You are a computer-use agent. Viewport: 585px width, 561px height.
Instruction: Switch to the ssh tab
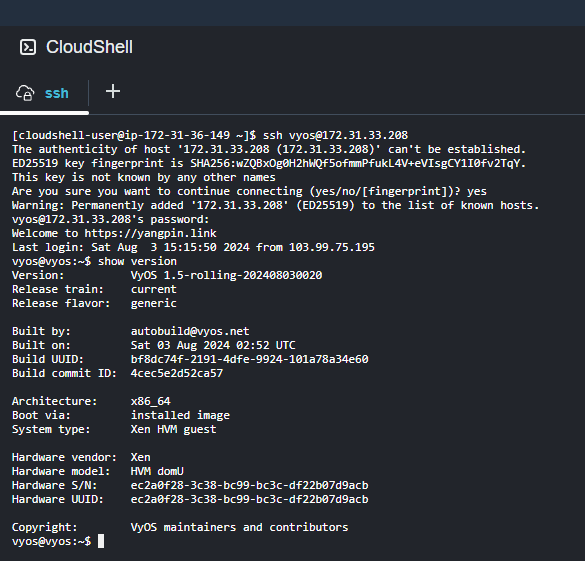pos(44,93)
